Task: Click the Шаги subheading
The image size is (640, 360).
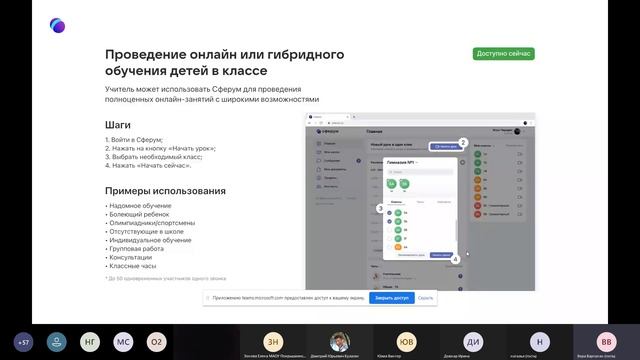Action: coord(118,125)
